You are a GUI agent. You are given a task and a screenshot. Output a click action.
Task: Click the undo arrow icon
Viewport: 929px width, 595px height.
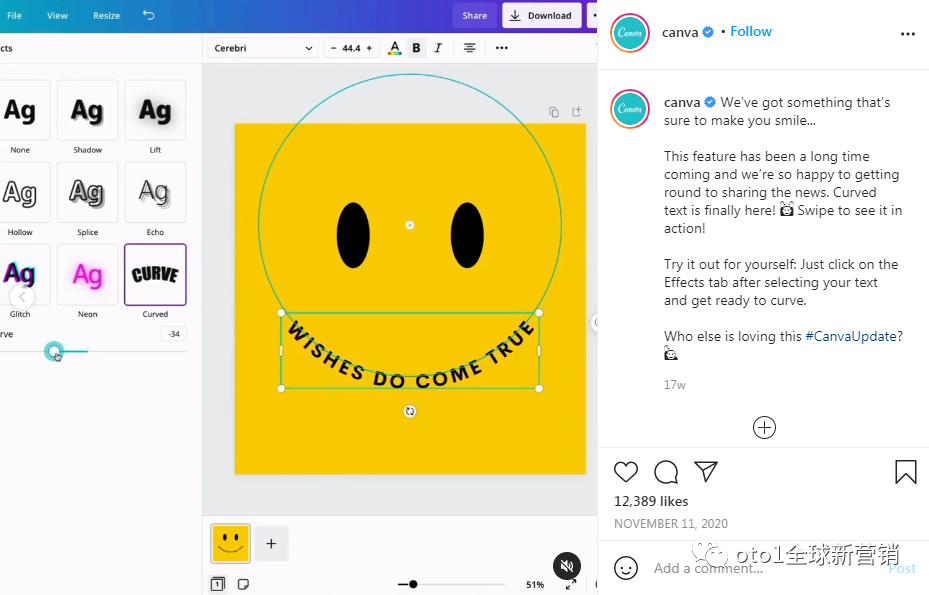point(149,15)
